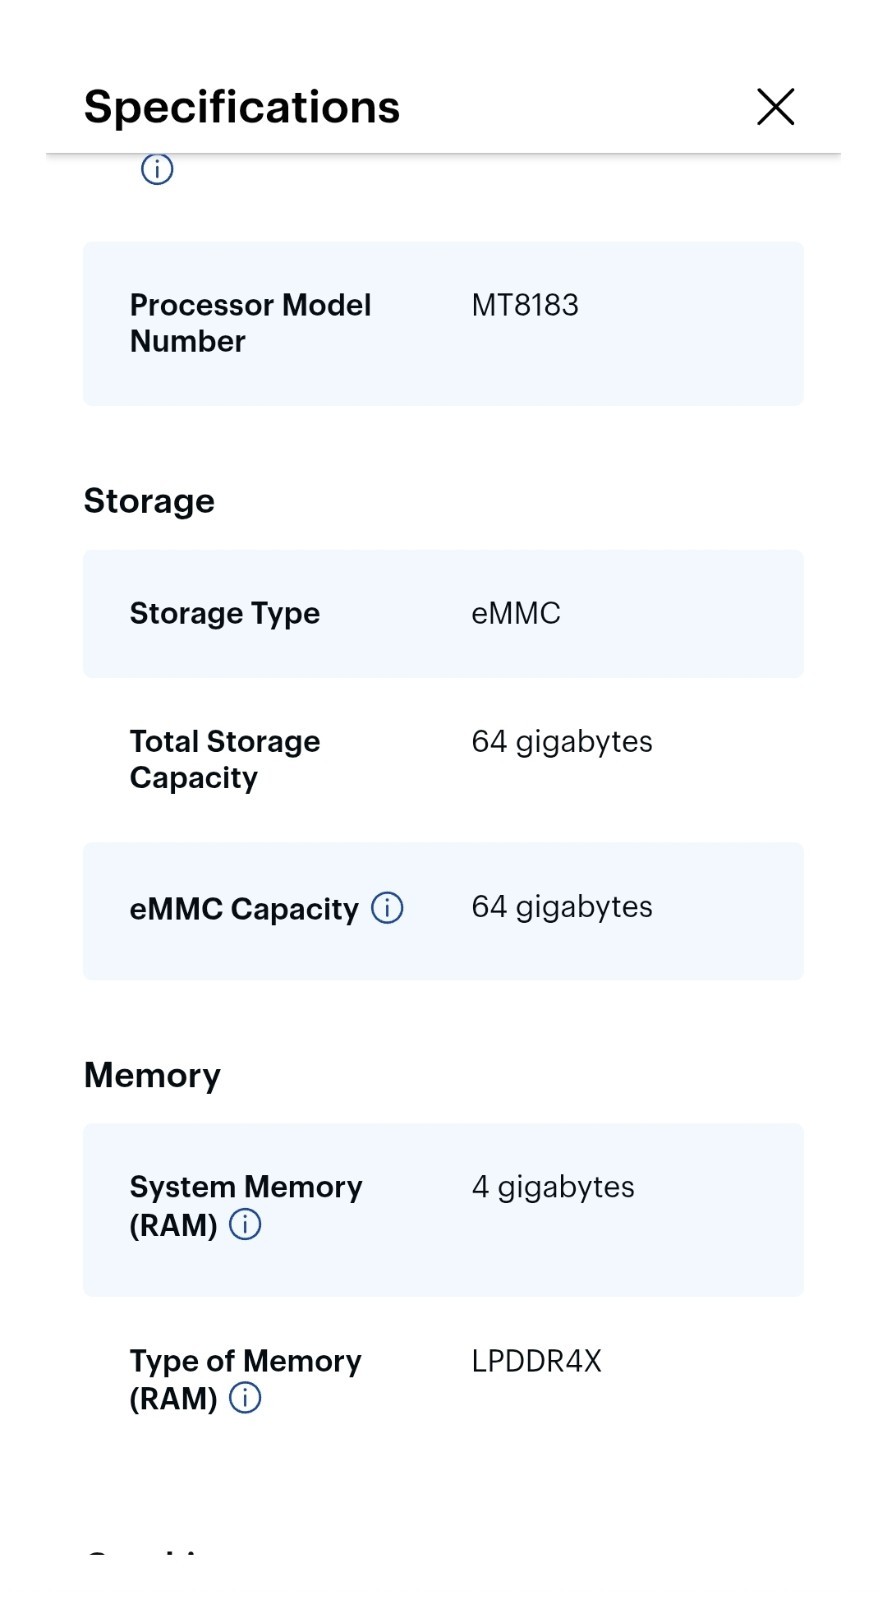
Task: Select the Storage Type row
Action: click(x=443, y=614)
